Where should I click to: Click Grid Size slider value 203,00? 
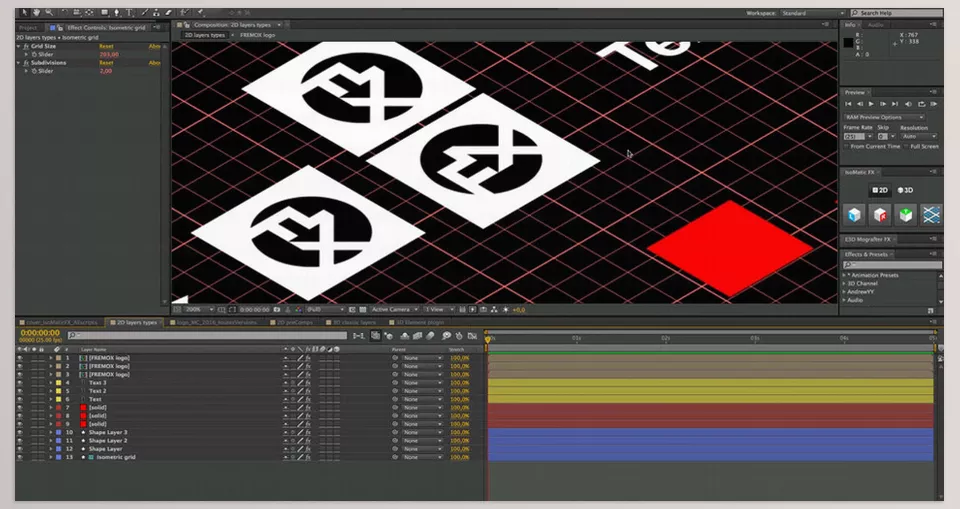(x=109, y=55)
